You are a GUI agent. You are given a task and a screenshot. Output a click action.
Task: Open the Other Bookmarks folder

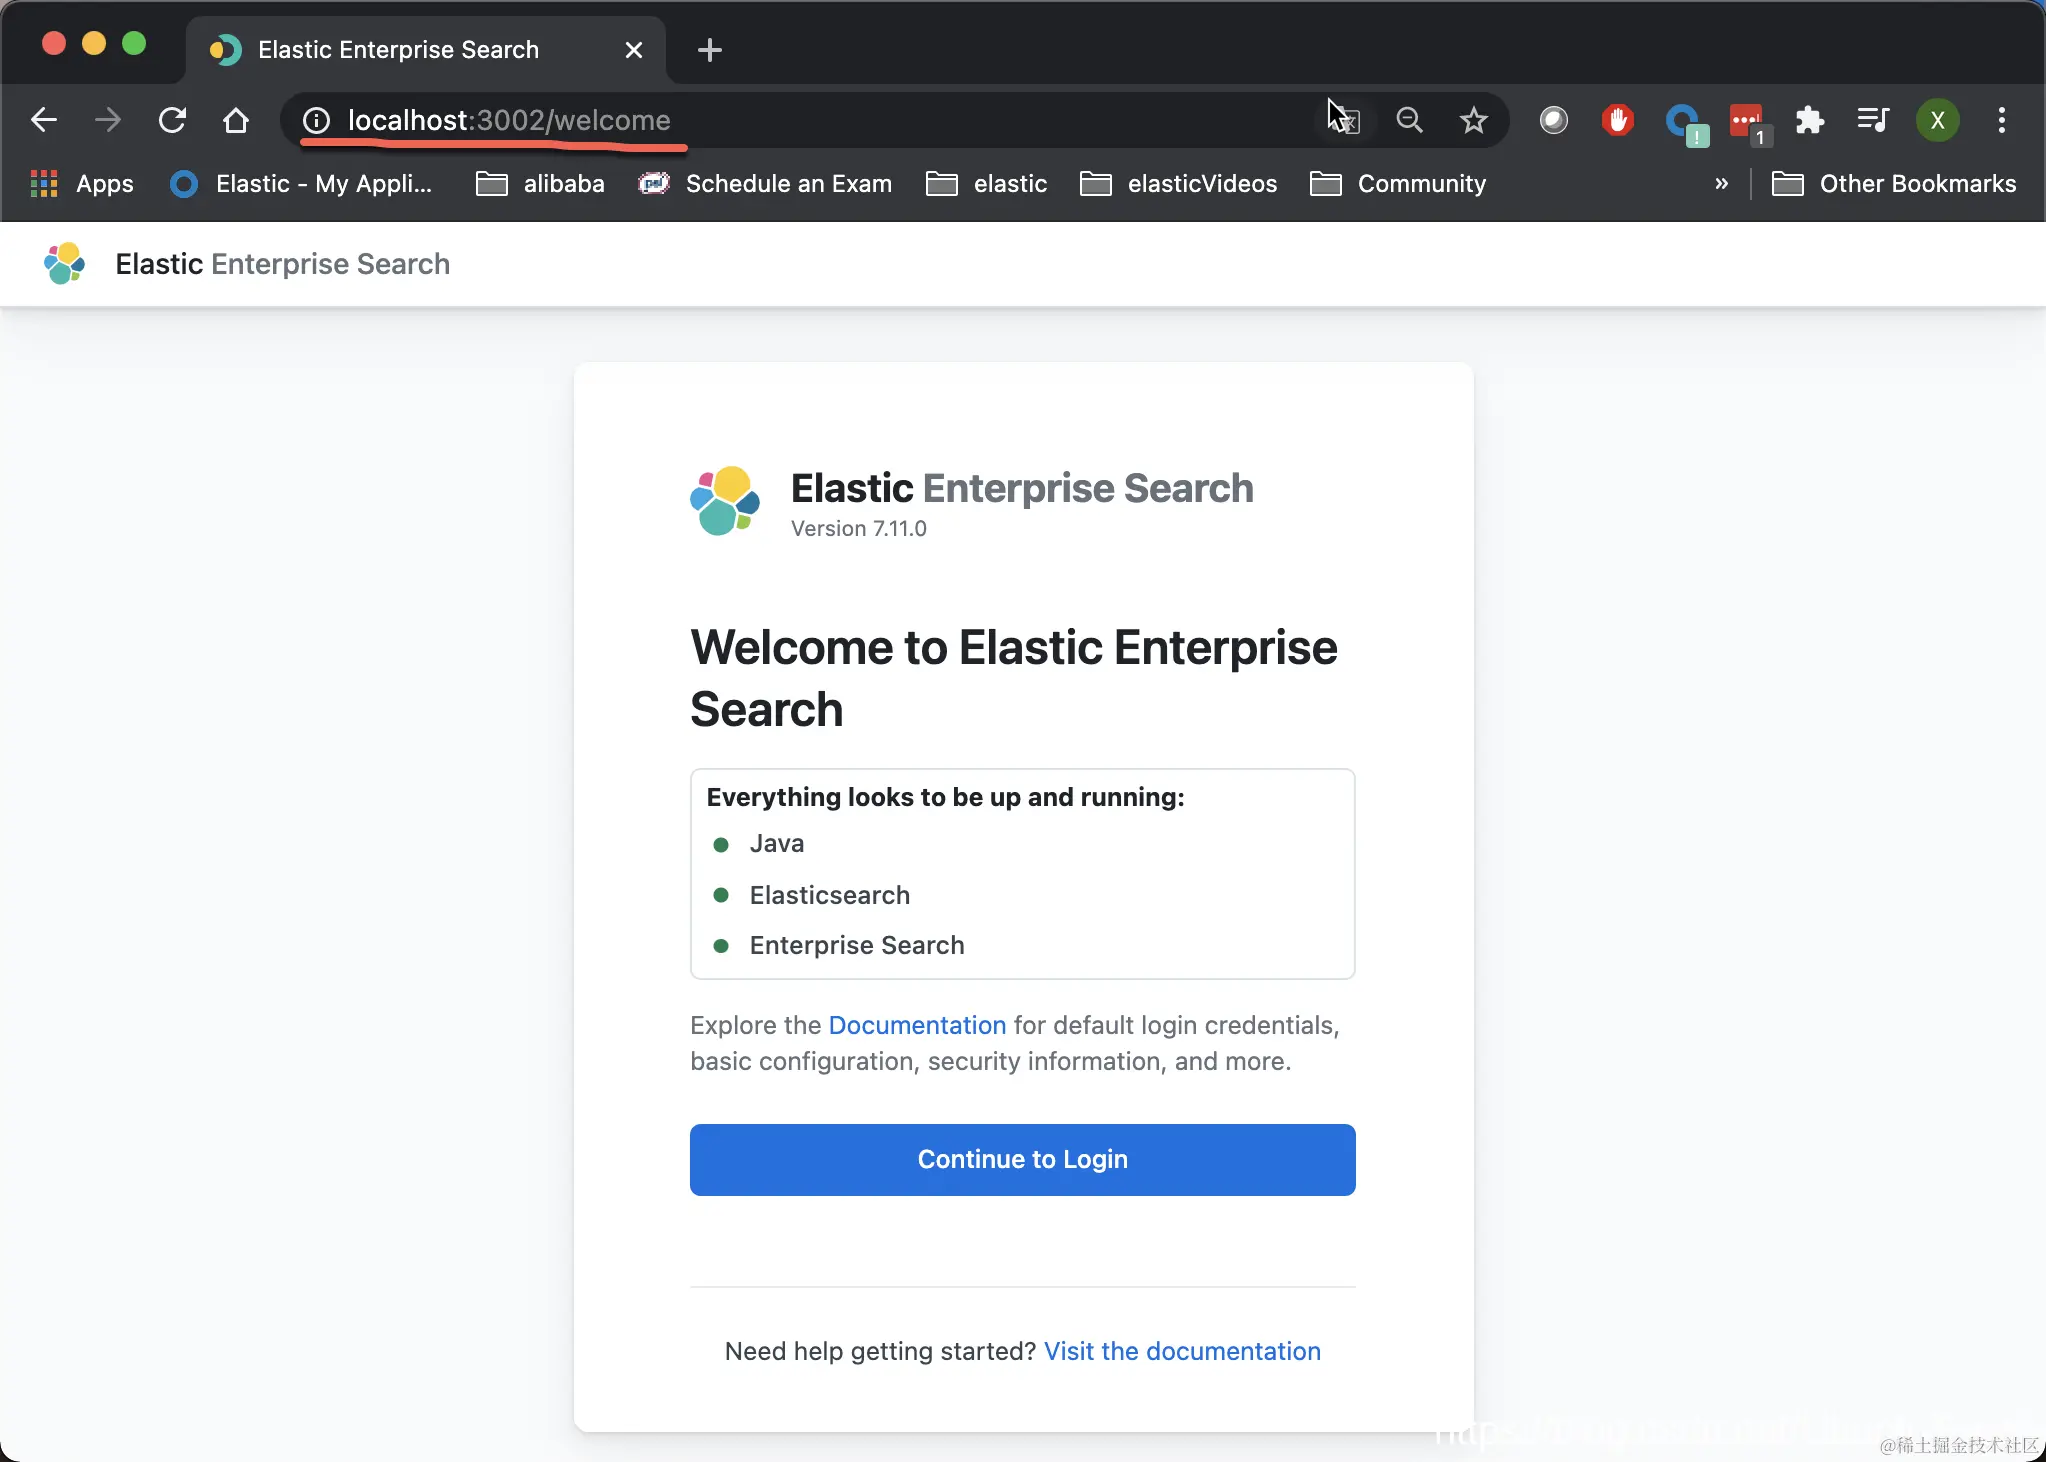tap(1895, 184)
